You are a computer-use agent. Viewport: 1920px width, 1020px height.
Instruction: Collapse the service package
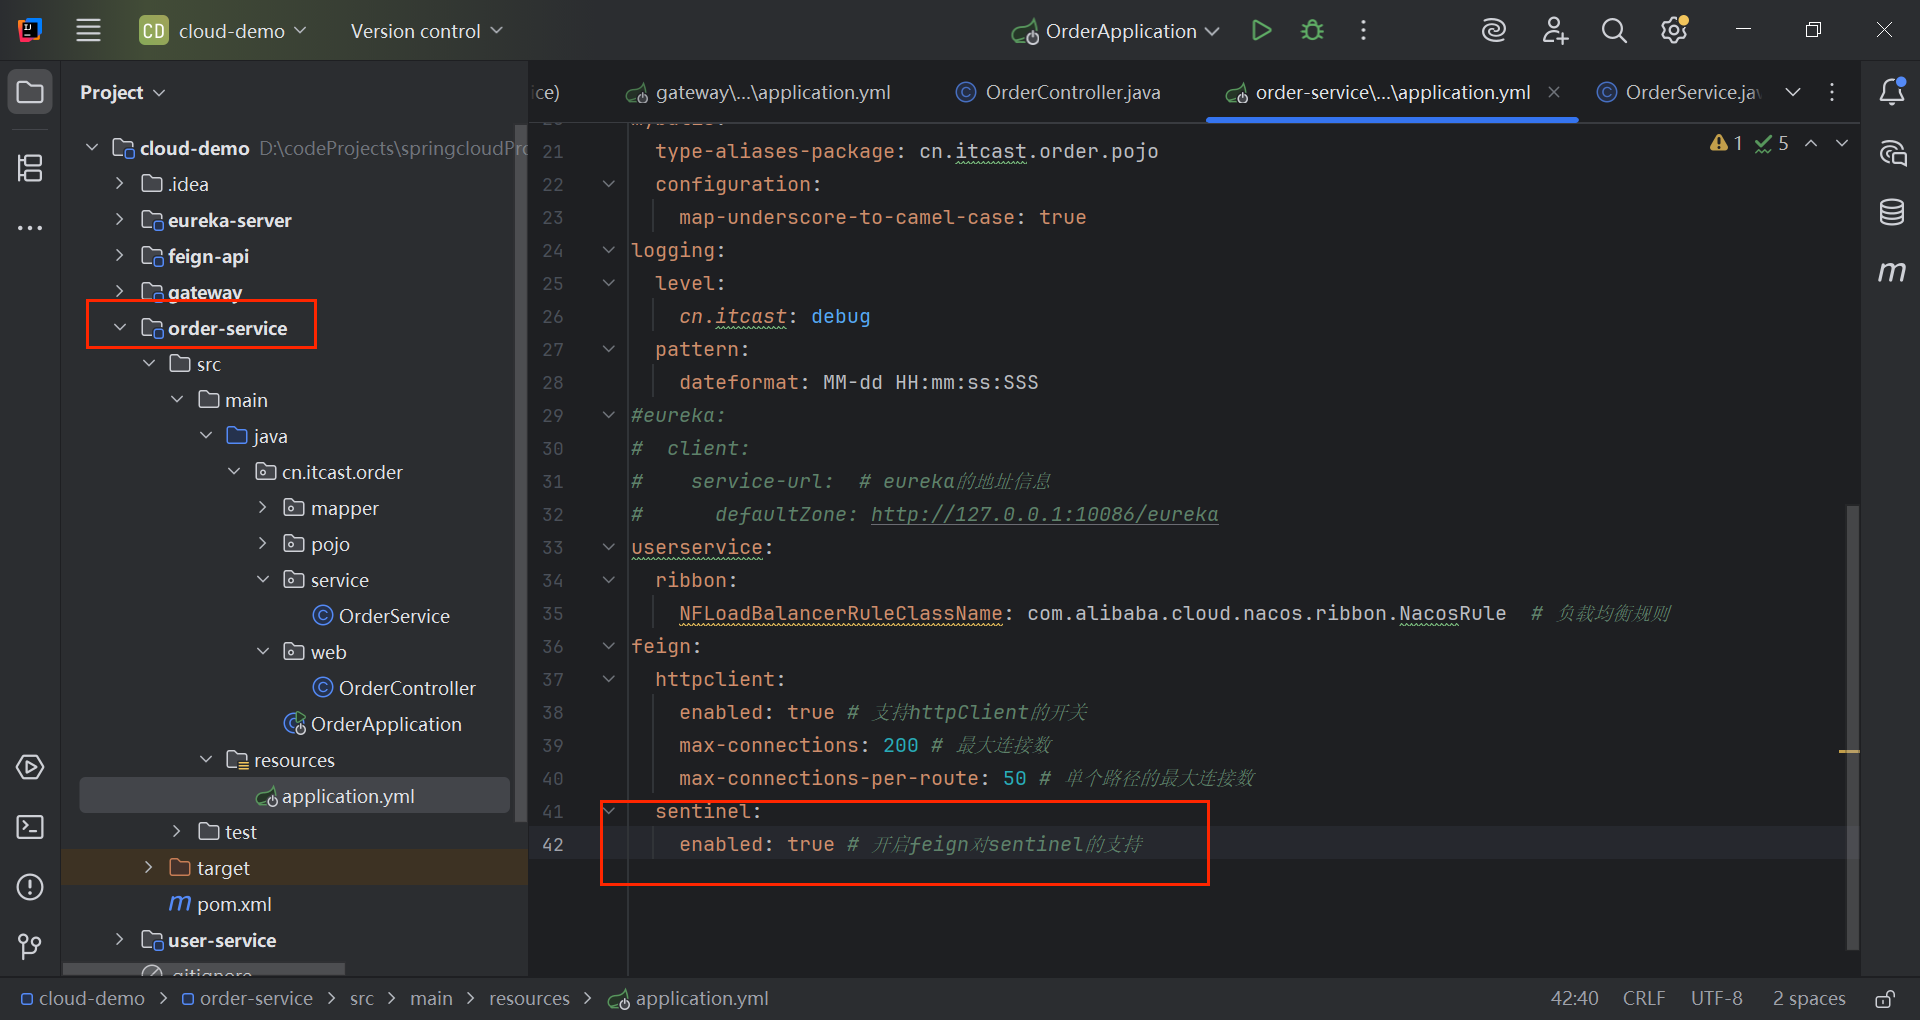pyautogui.click(x=262, y=580)
